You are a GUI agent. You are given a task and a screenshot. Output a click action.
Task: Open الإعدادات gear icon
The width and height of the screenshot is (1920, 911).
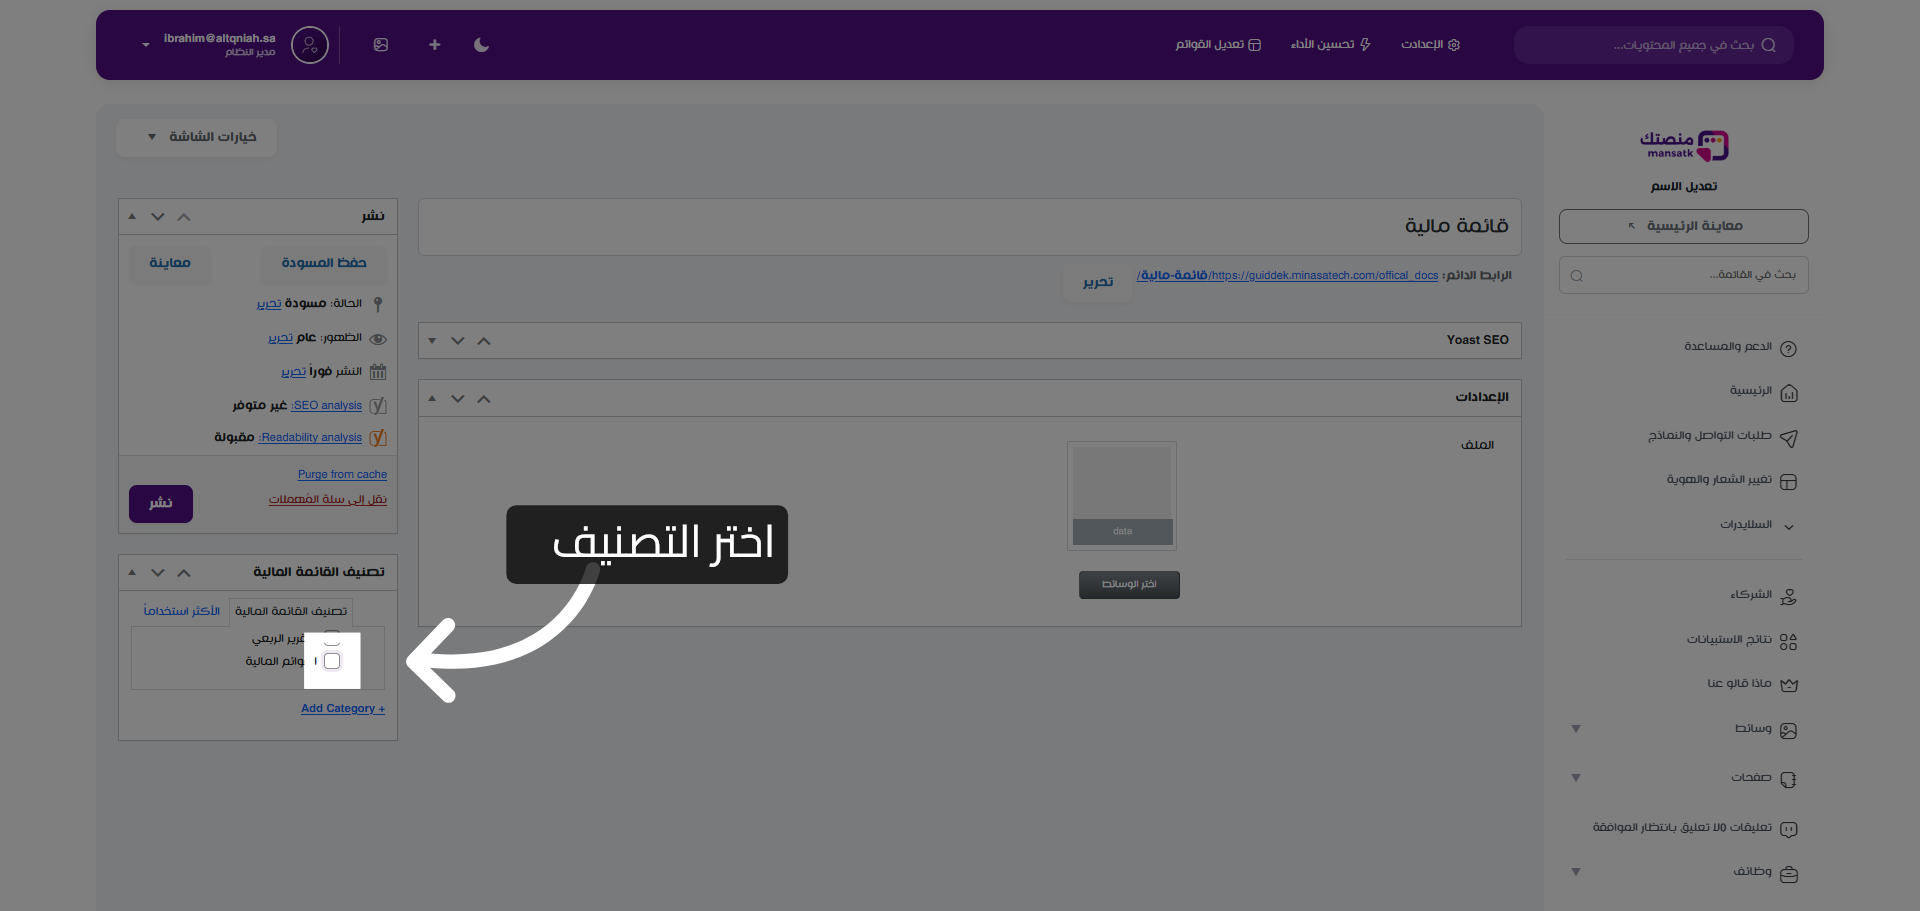[1457, 45]
